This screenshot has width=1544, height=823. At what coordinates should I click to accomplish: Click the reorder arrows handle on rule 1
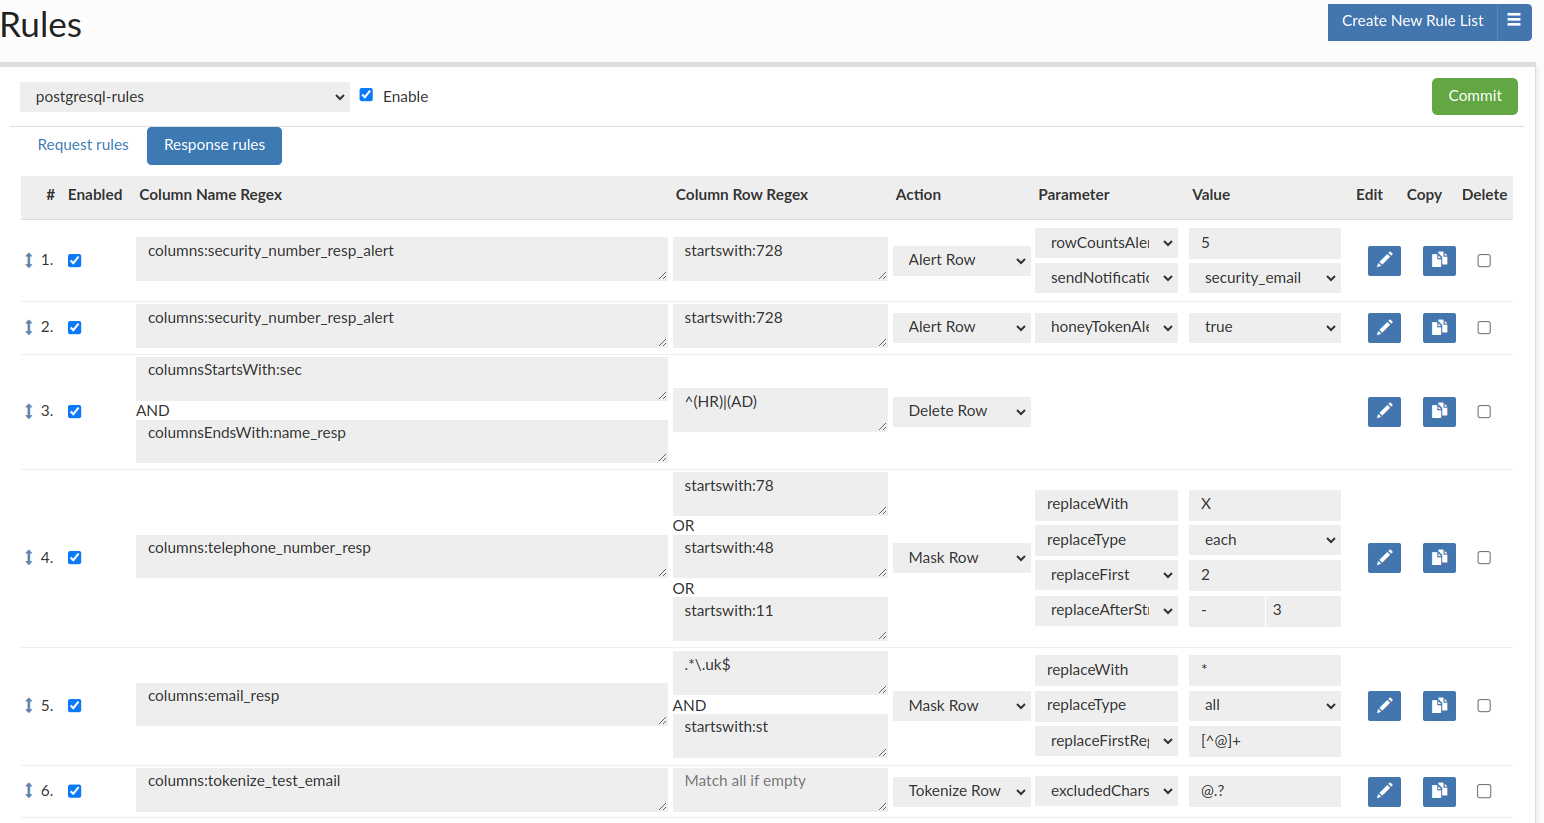pos(28,260)
